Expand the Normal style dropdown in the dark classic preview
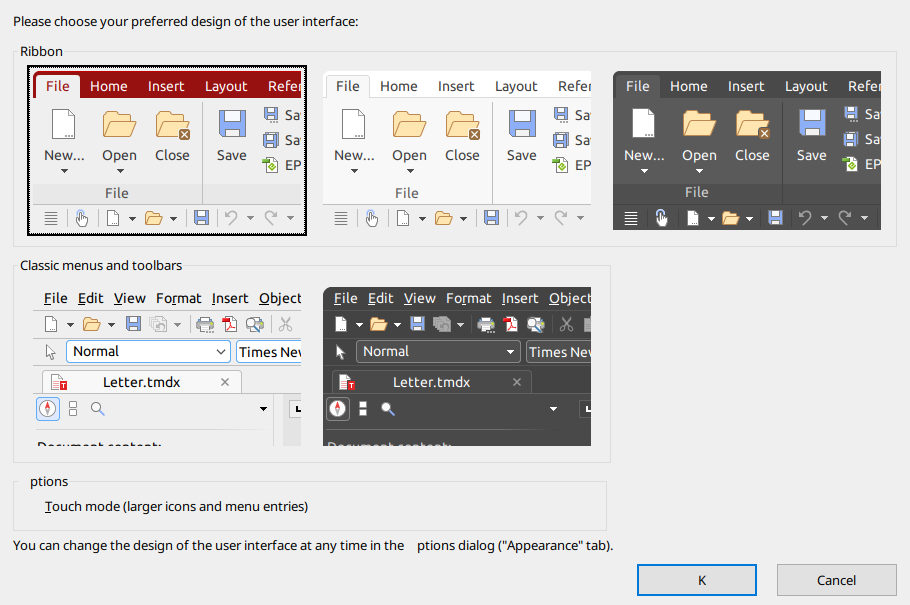910x605 pixels. pos(510,352)
